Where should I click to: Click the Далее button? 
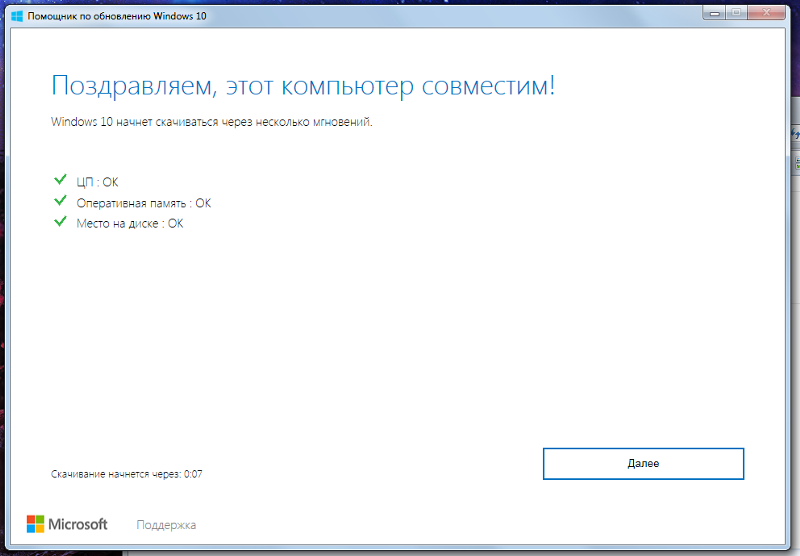(643, 464)
